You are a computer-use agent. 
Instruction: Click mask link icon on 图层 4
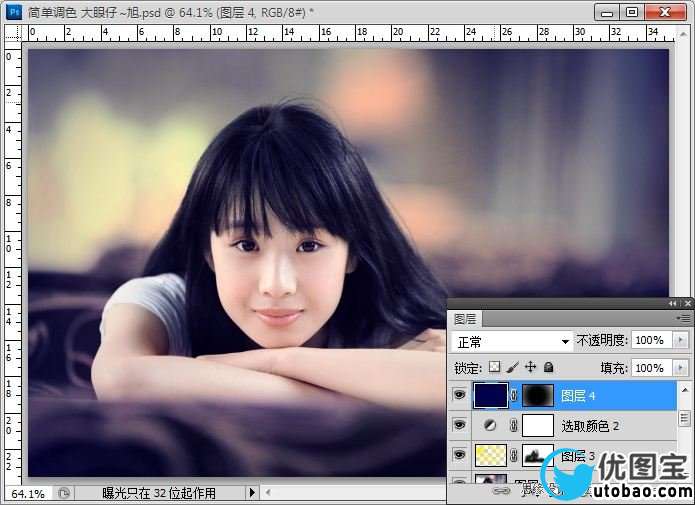click(514, 395)
